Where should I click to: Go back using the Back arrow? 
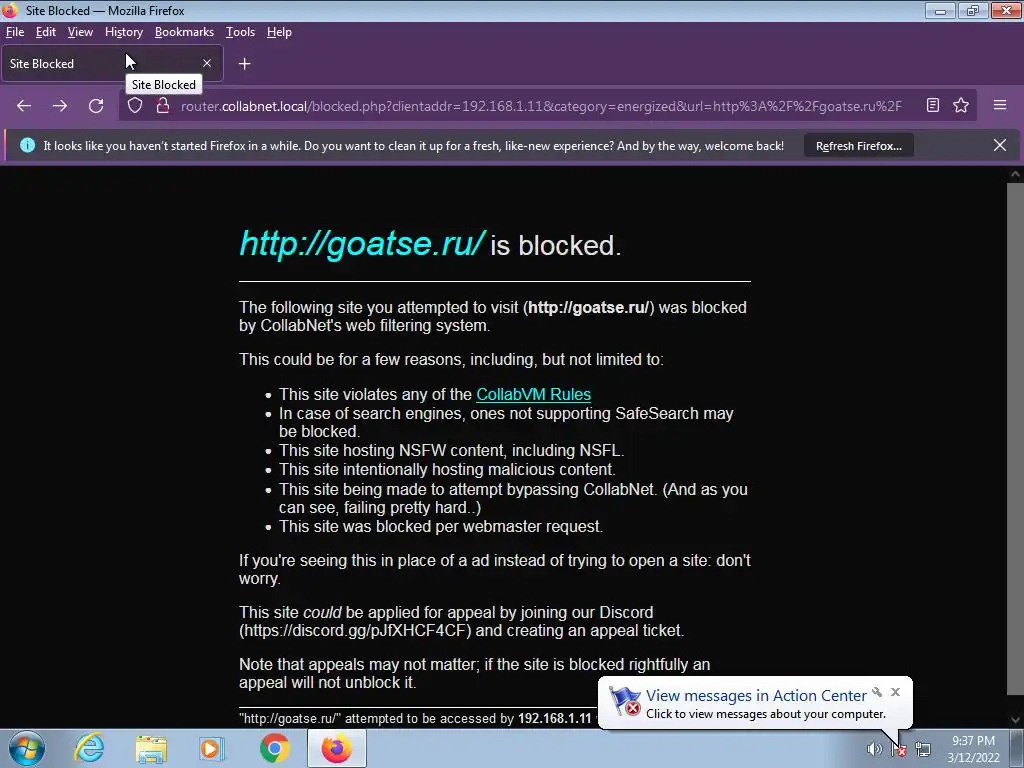point(24,106)
